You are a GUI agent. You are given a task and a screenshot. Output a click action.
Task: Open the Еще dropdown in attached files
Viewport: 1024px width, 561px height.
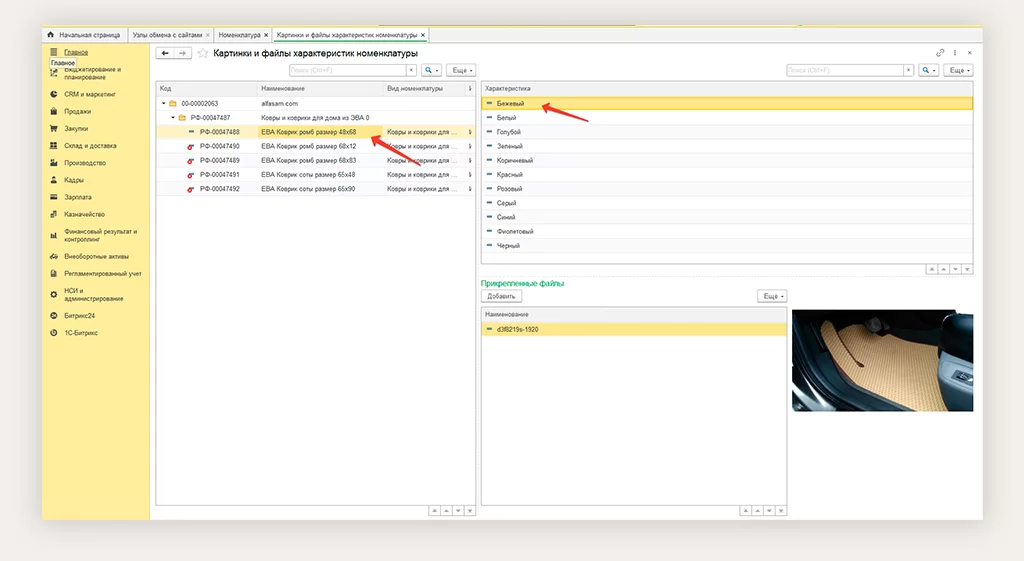pyautogui.click(x=772, y=297)
